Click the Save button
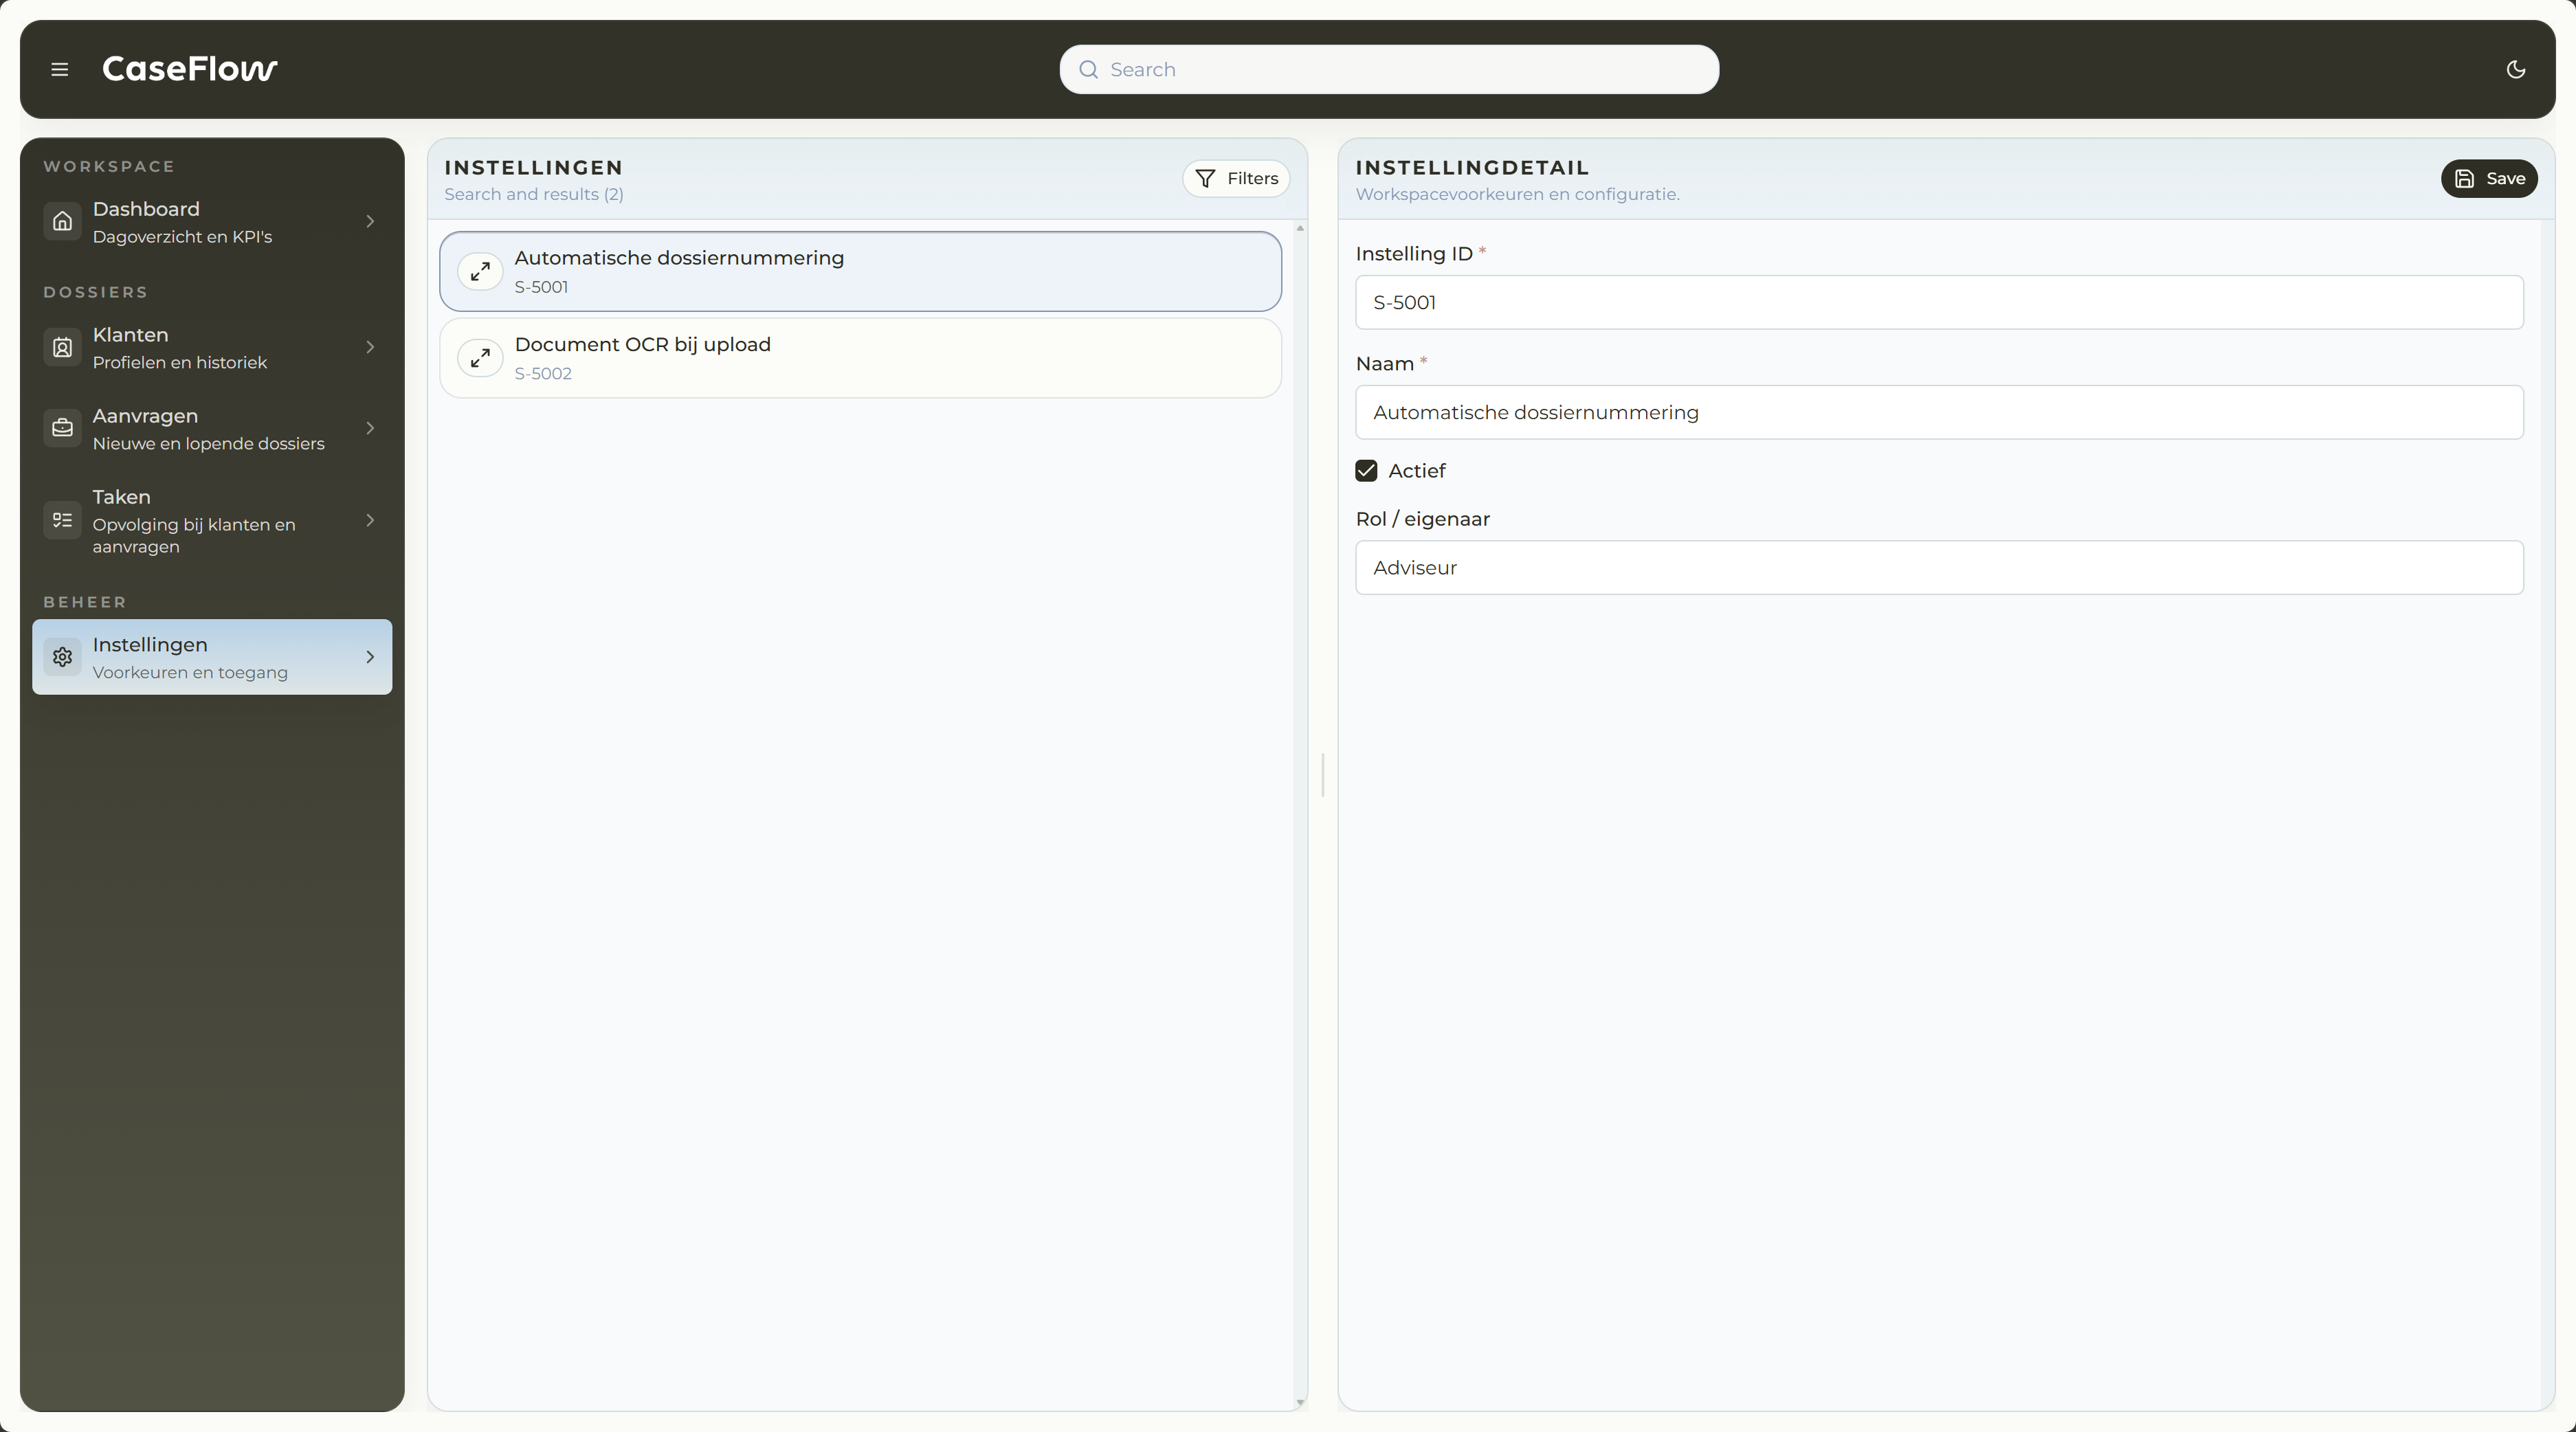Viewport: 2576px width, 1432px height. click(2489, 178)
